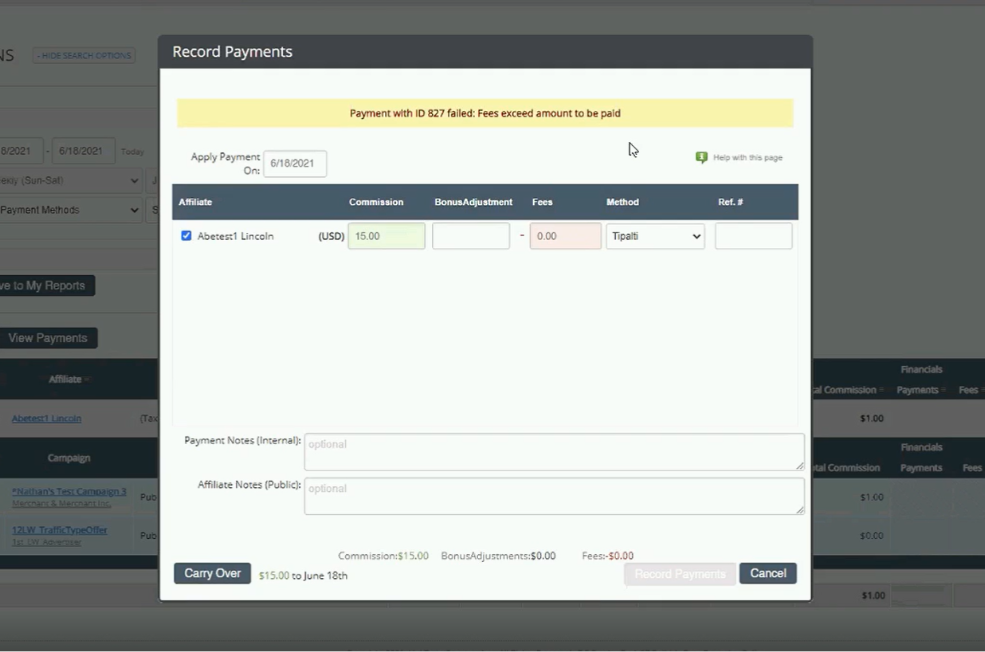Click Cancel to close the dialog

(x=767, y=573)
